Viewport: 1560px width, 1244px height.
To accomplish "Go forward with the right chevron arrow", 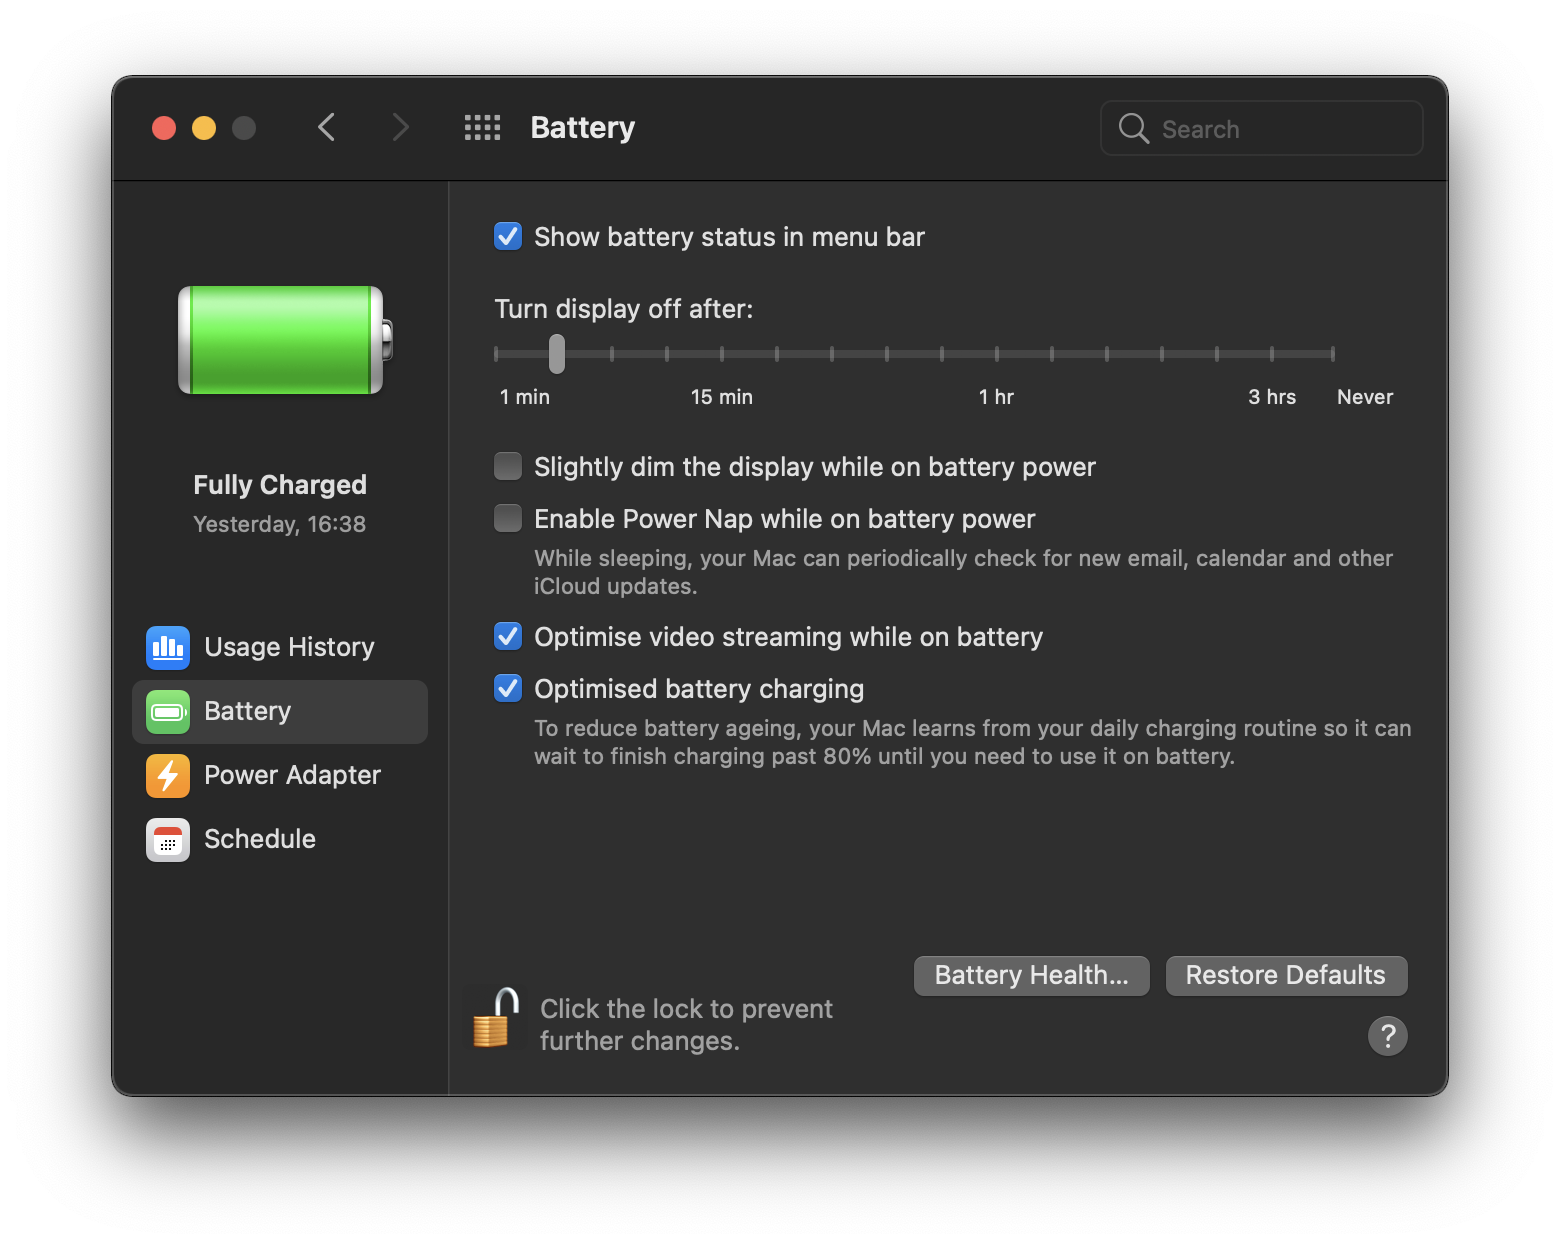I will click(x=400, y=128).
